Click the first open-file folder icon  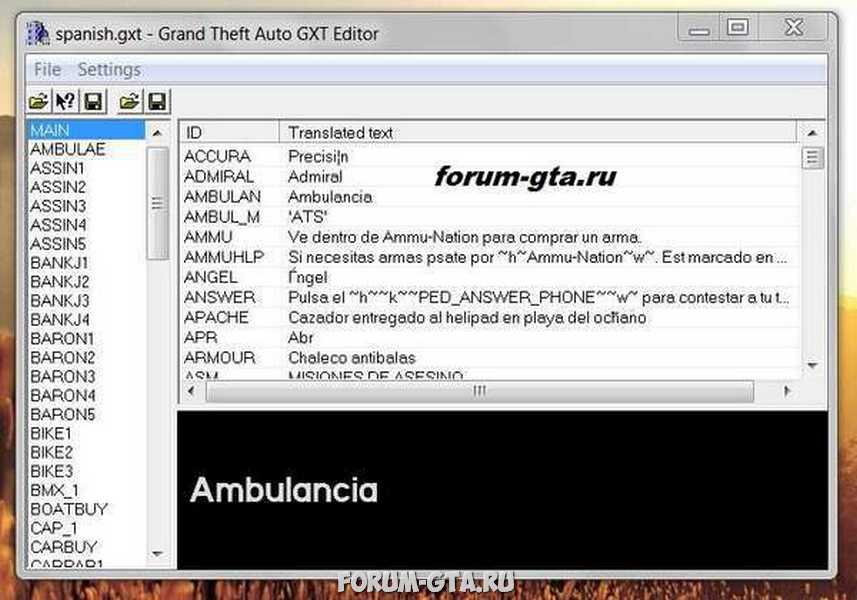(39, 102)
